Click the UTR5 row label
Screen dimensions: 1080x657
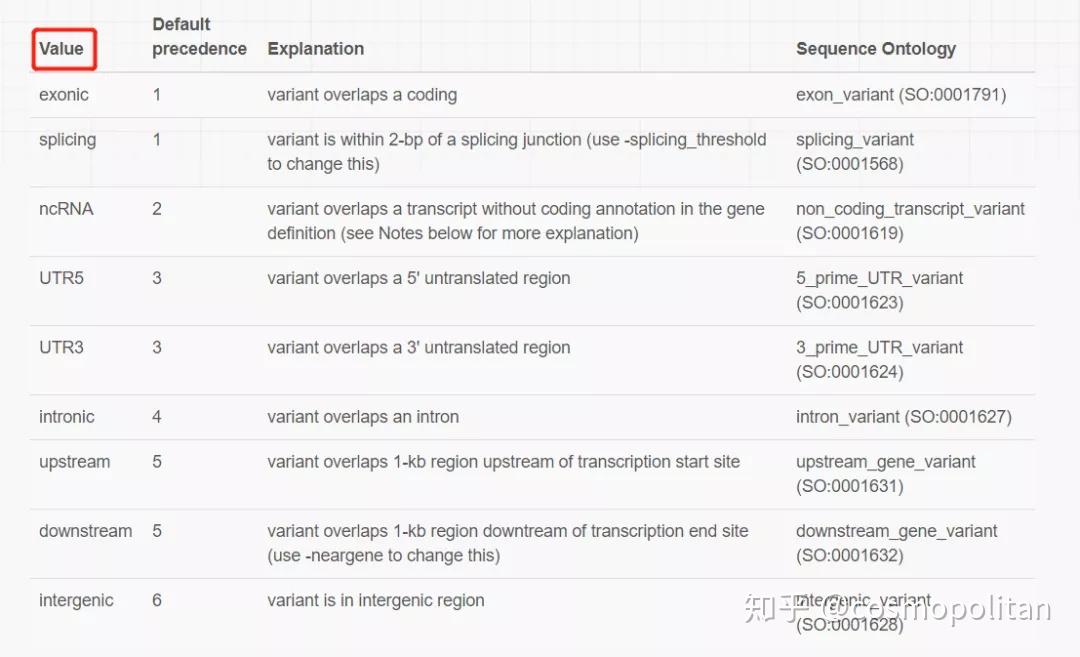pos(61,278)
